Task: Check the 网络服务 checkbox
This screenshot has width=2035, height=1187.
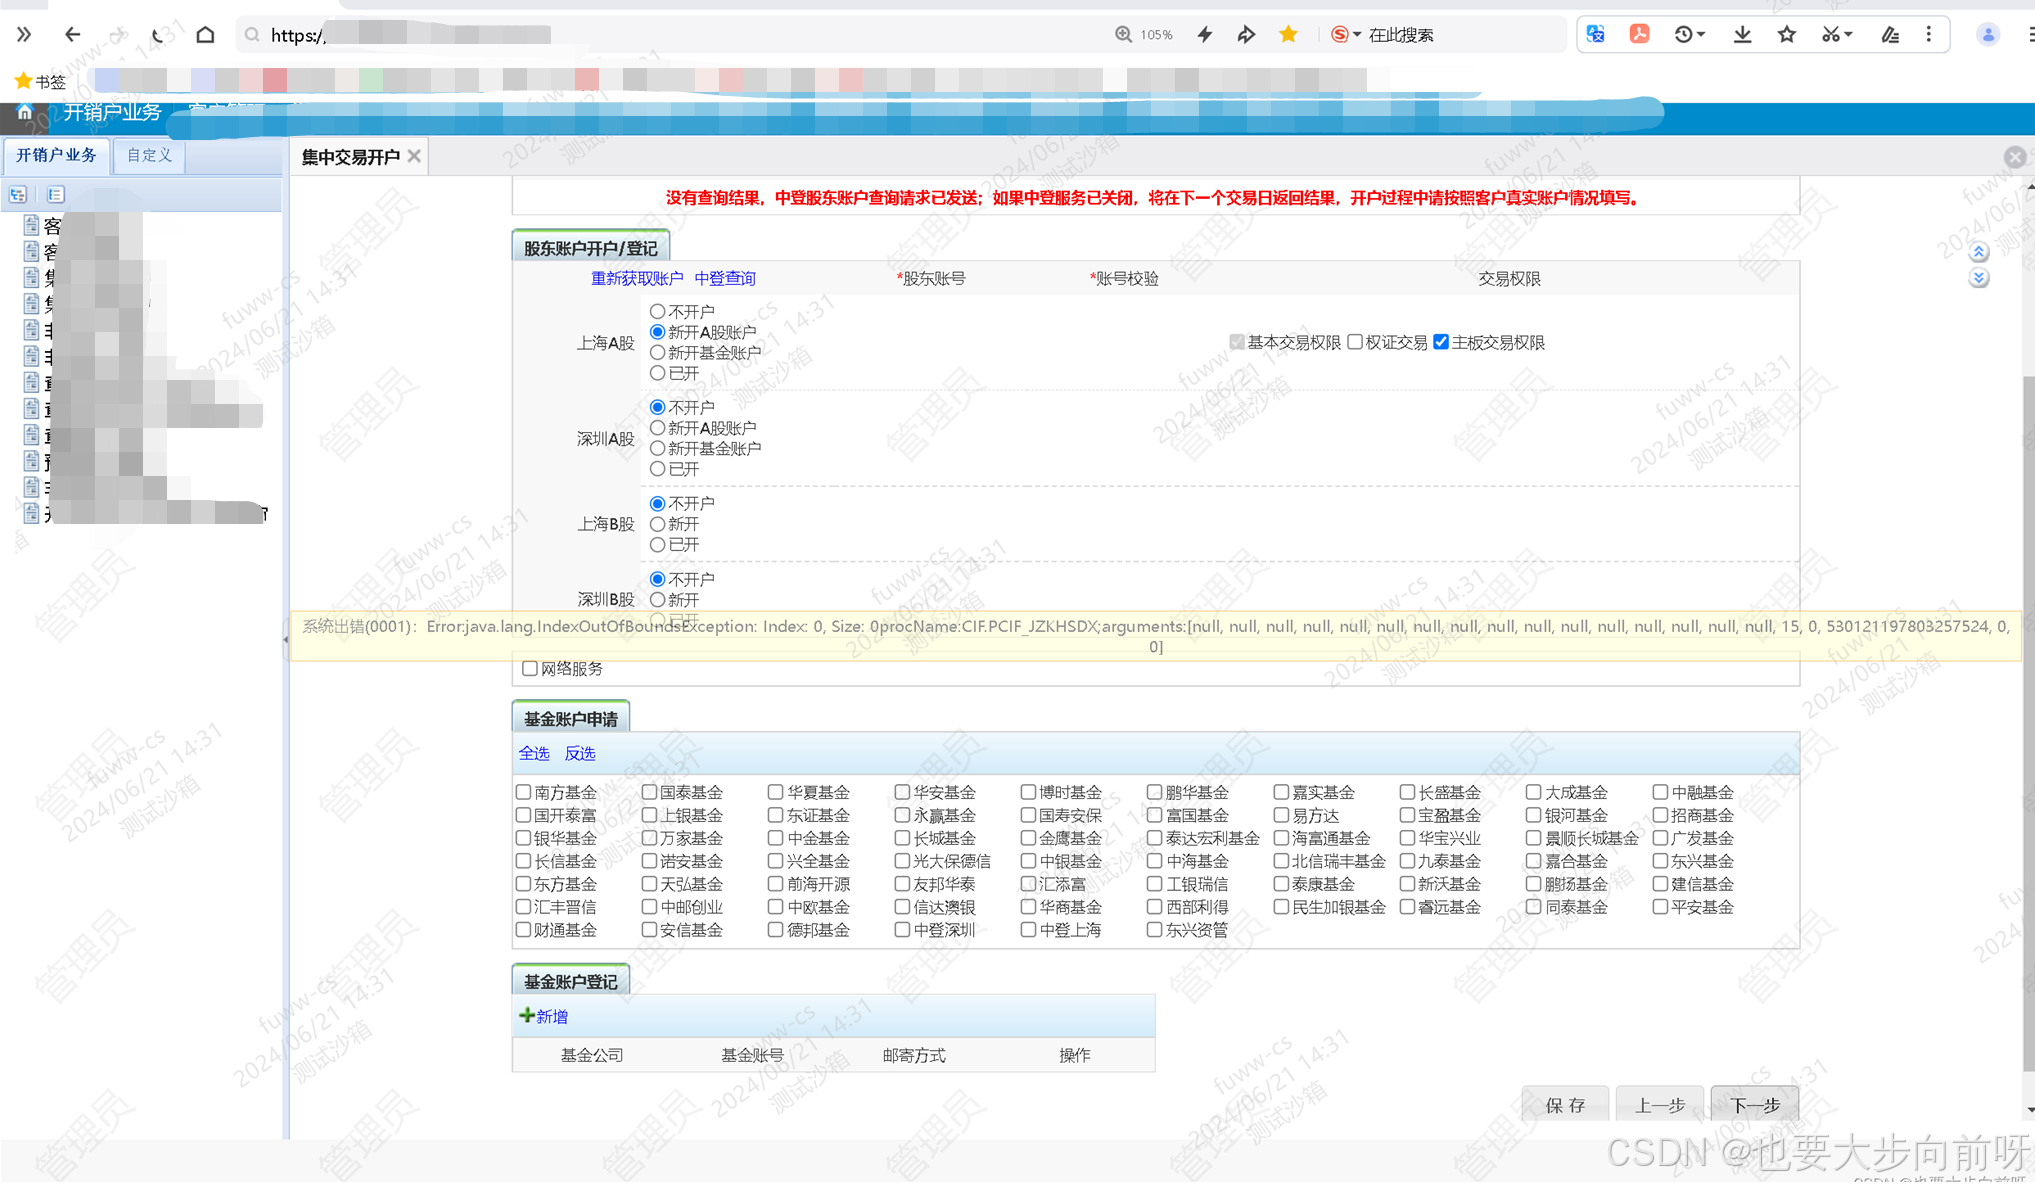Action: (x=530, y=668)
